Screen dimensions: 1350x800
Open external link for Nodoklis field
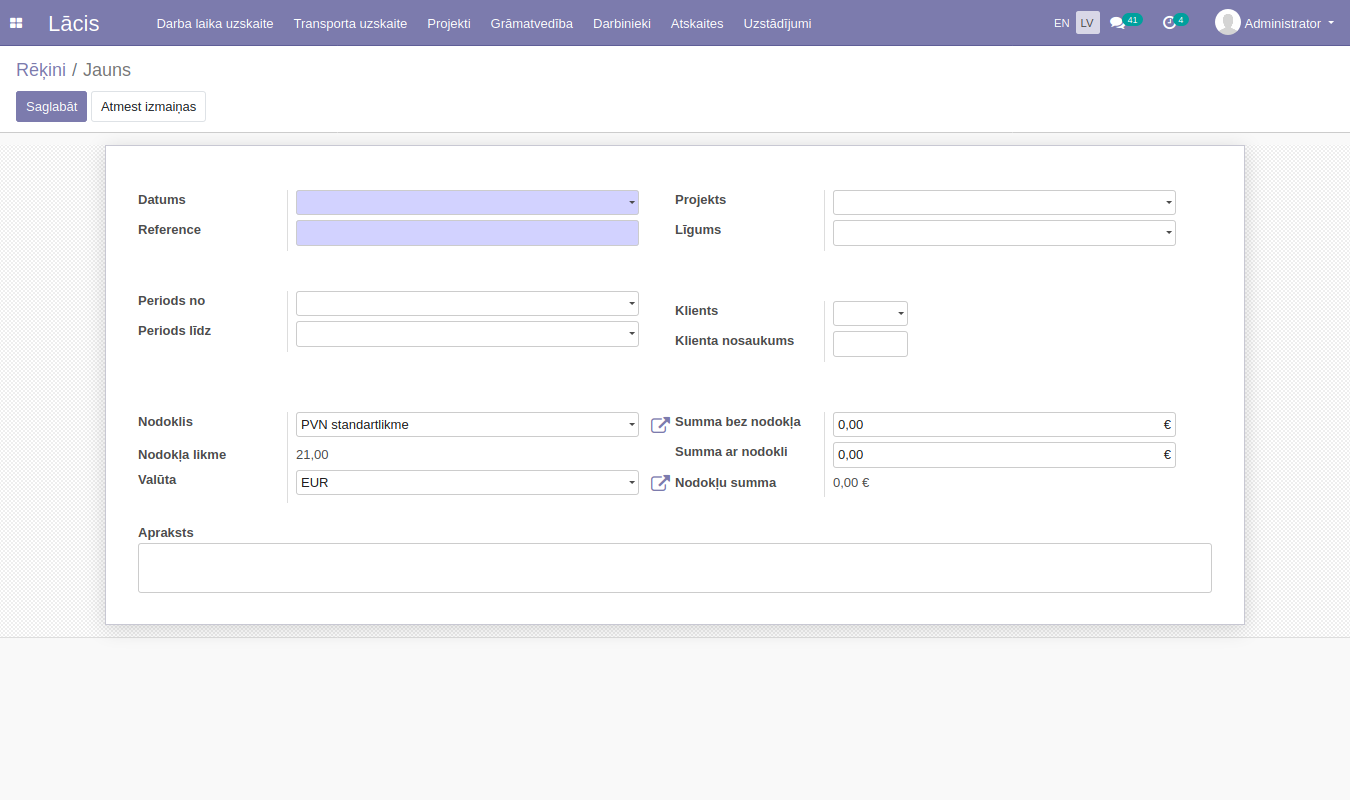[660, 425]
